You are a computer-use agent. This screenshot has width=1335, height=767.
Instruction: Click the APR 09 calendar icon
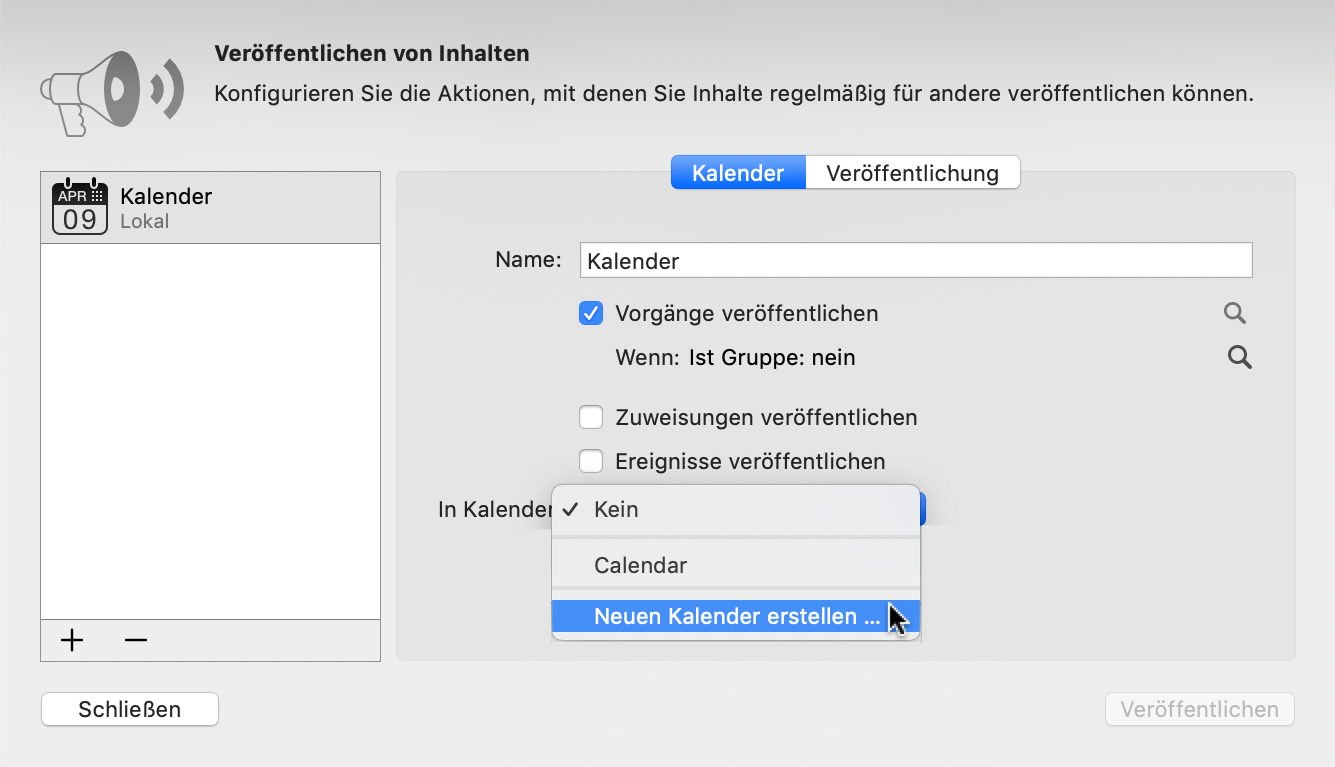click(80, 207)
